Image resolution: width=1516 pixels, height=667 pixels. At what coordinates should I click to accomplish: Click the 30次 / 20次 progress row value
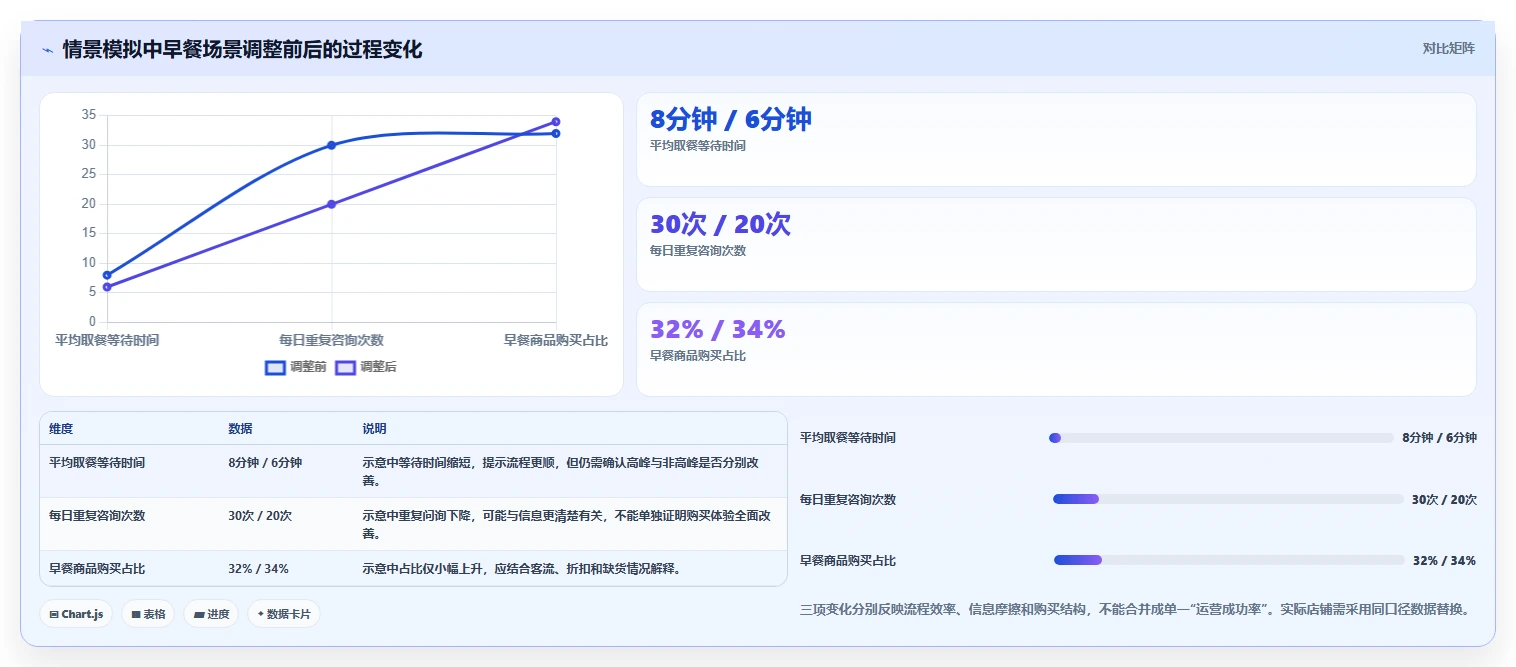(1444, 499)
